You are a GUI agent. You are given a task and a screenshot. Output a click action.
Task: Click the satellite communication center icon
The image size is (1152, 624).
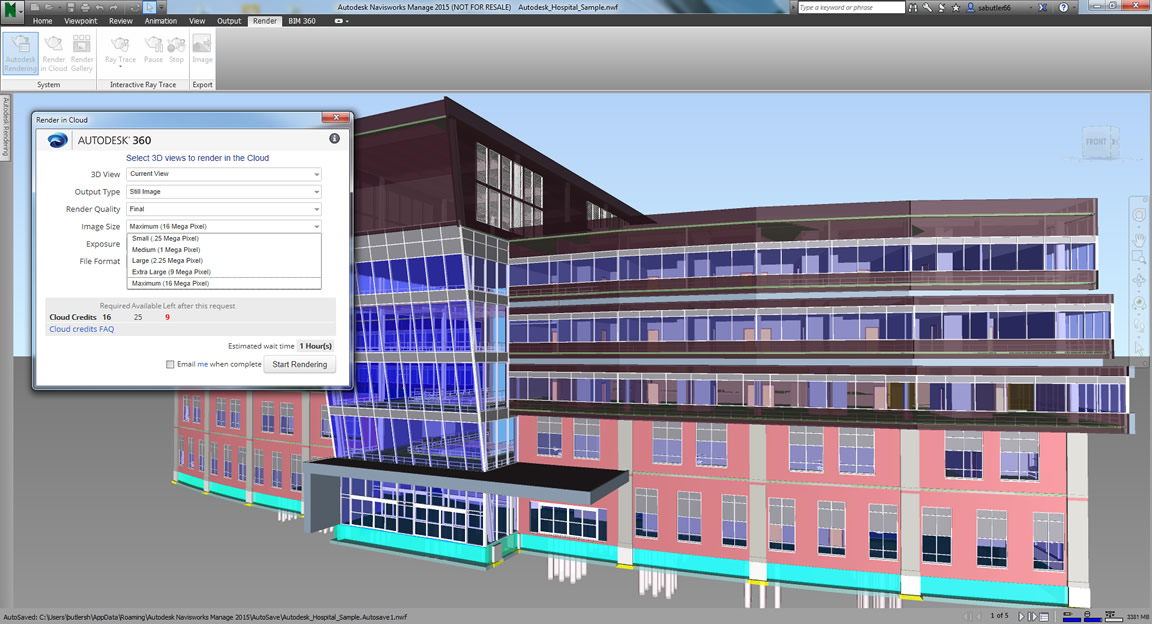[942, 7]
